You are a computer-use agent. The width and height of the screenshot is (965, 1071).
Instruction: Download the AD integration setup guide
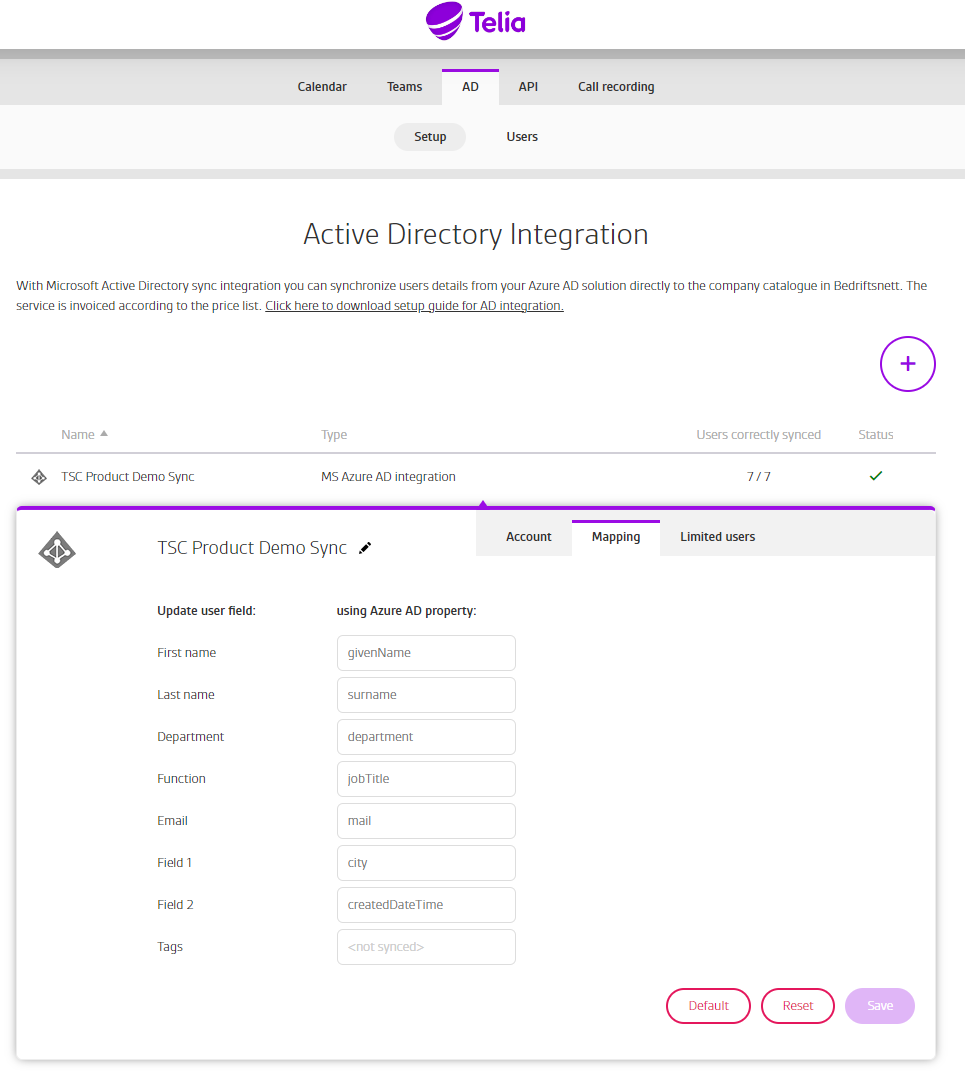pos(414,306)
